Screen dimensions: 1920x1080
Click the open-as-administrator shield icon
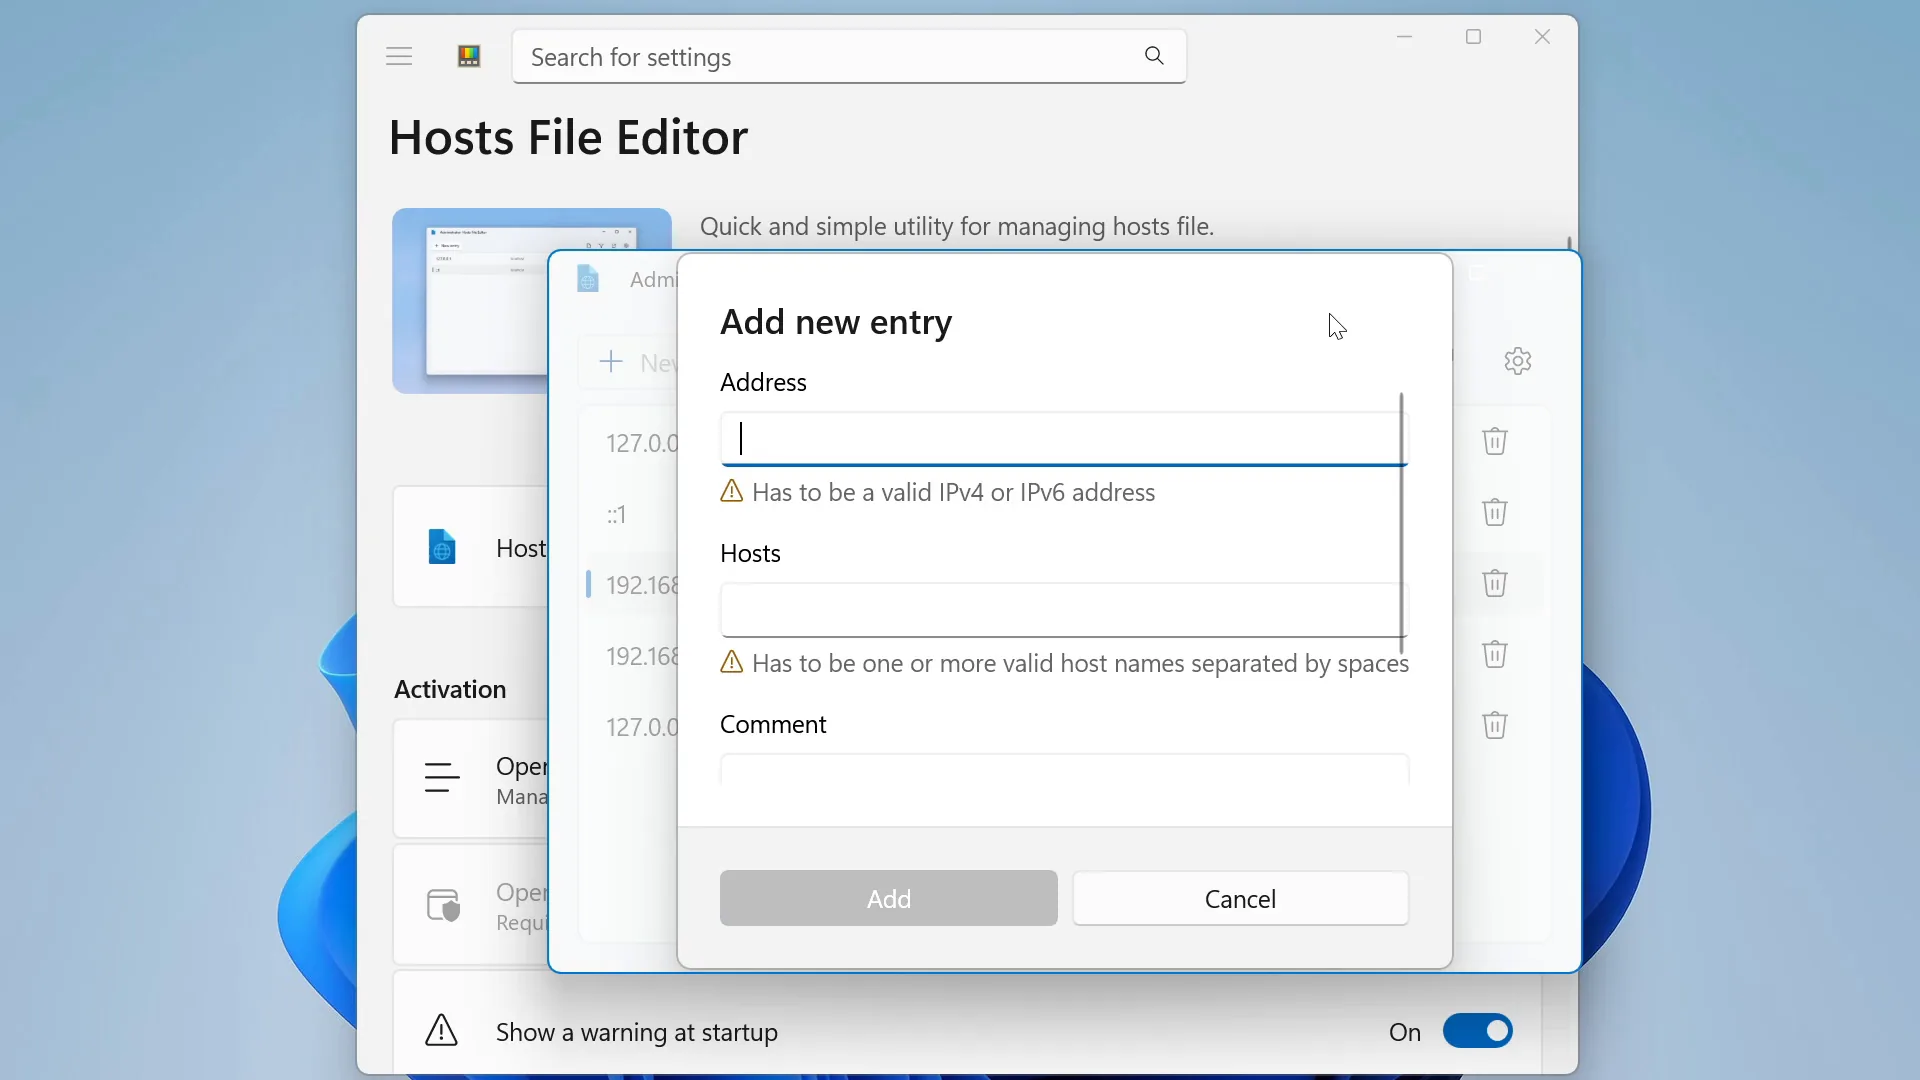(x=443, y=905)
